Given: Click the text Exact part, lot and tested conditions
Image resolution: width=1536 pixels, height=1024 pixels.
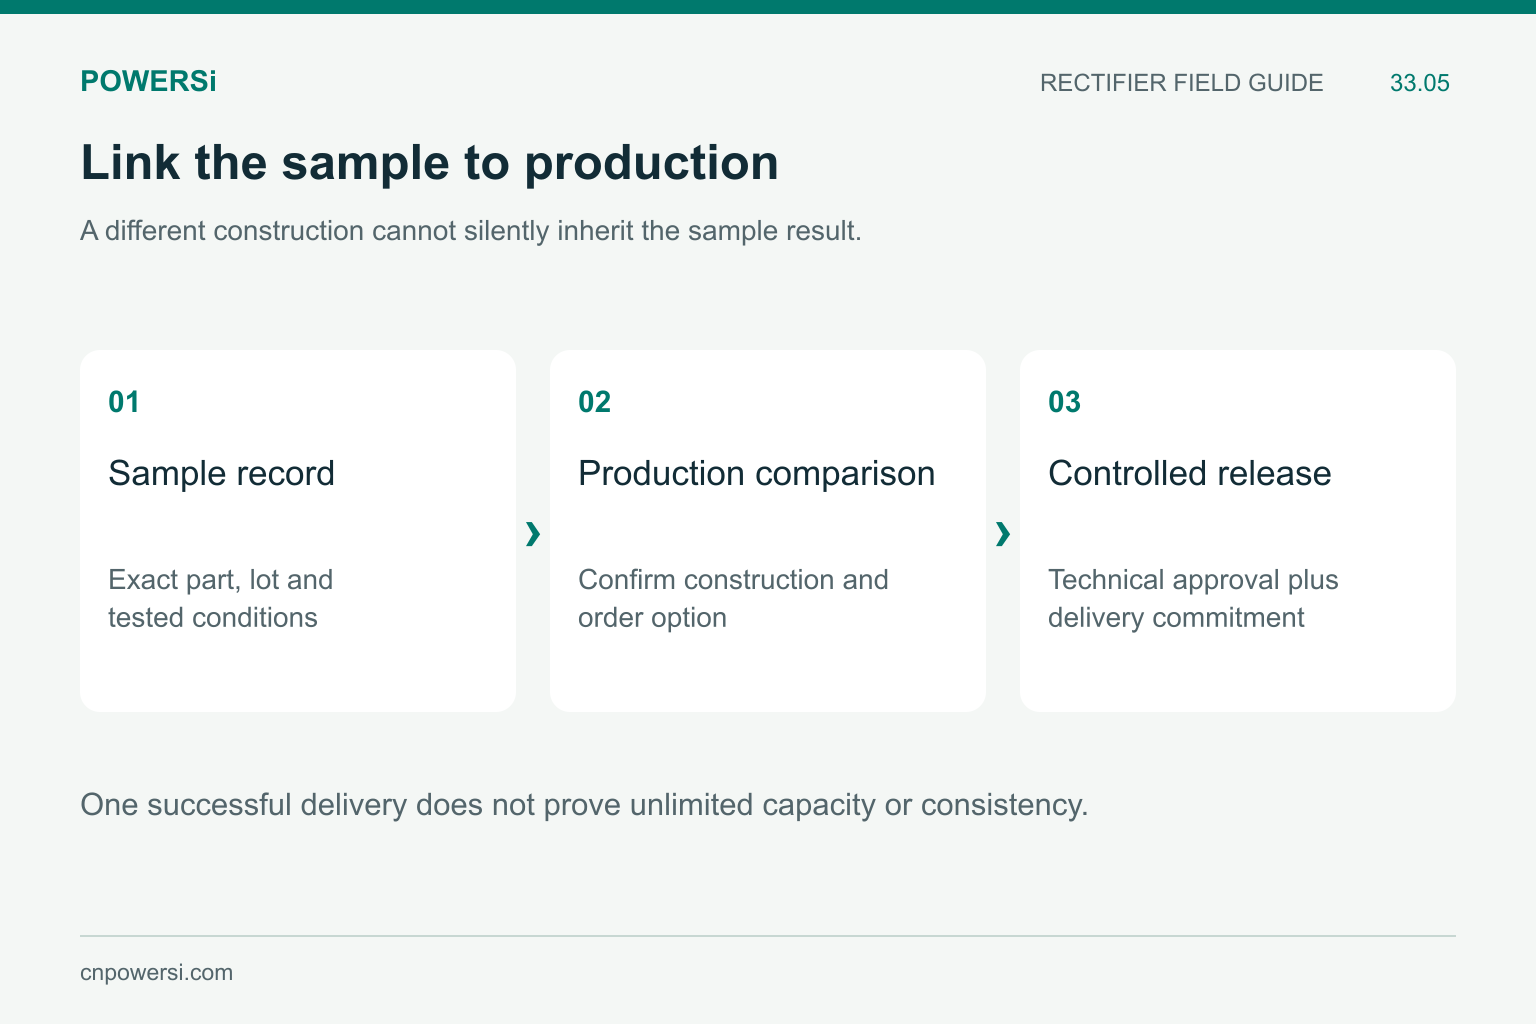Looking at the screenshot, I should pos(220,598).
